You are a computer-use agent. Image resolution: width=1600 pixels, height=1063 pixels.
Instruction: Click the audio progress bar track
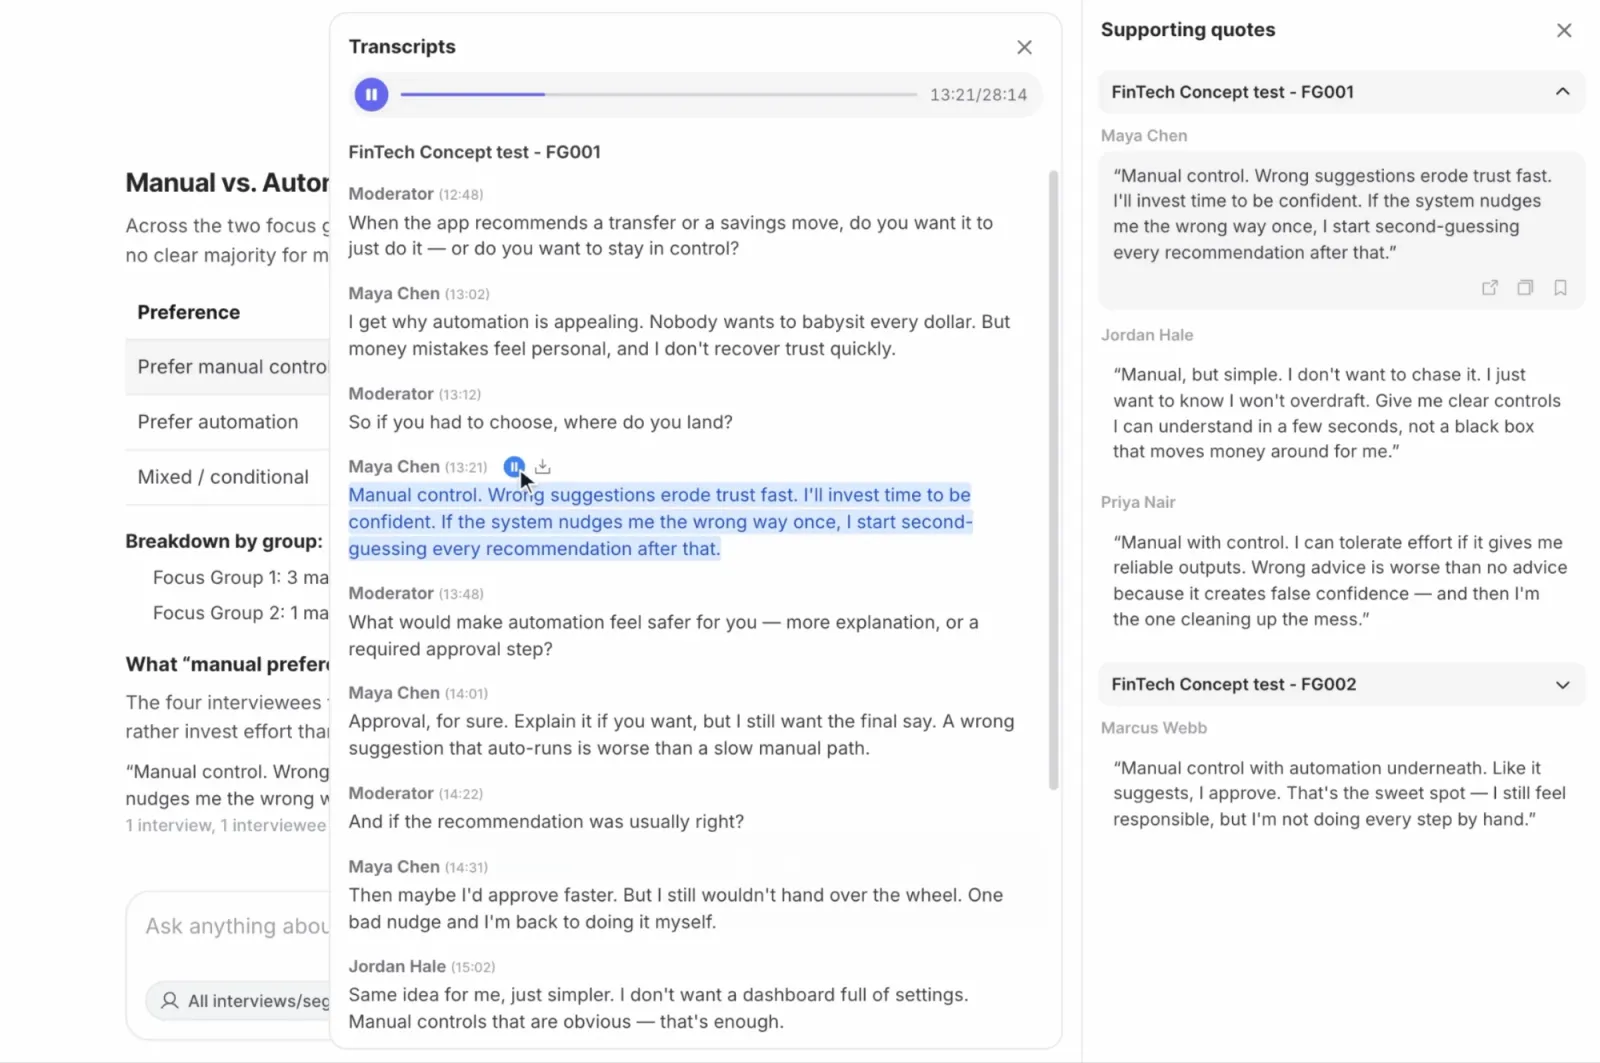pos(658,95)
